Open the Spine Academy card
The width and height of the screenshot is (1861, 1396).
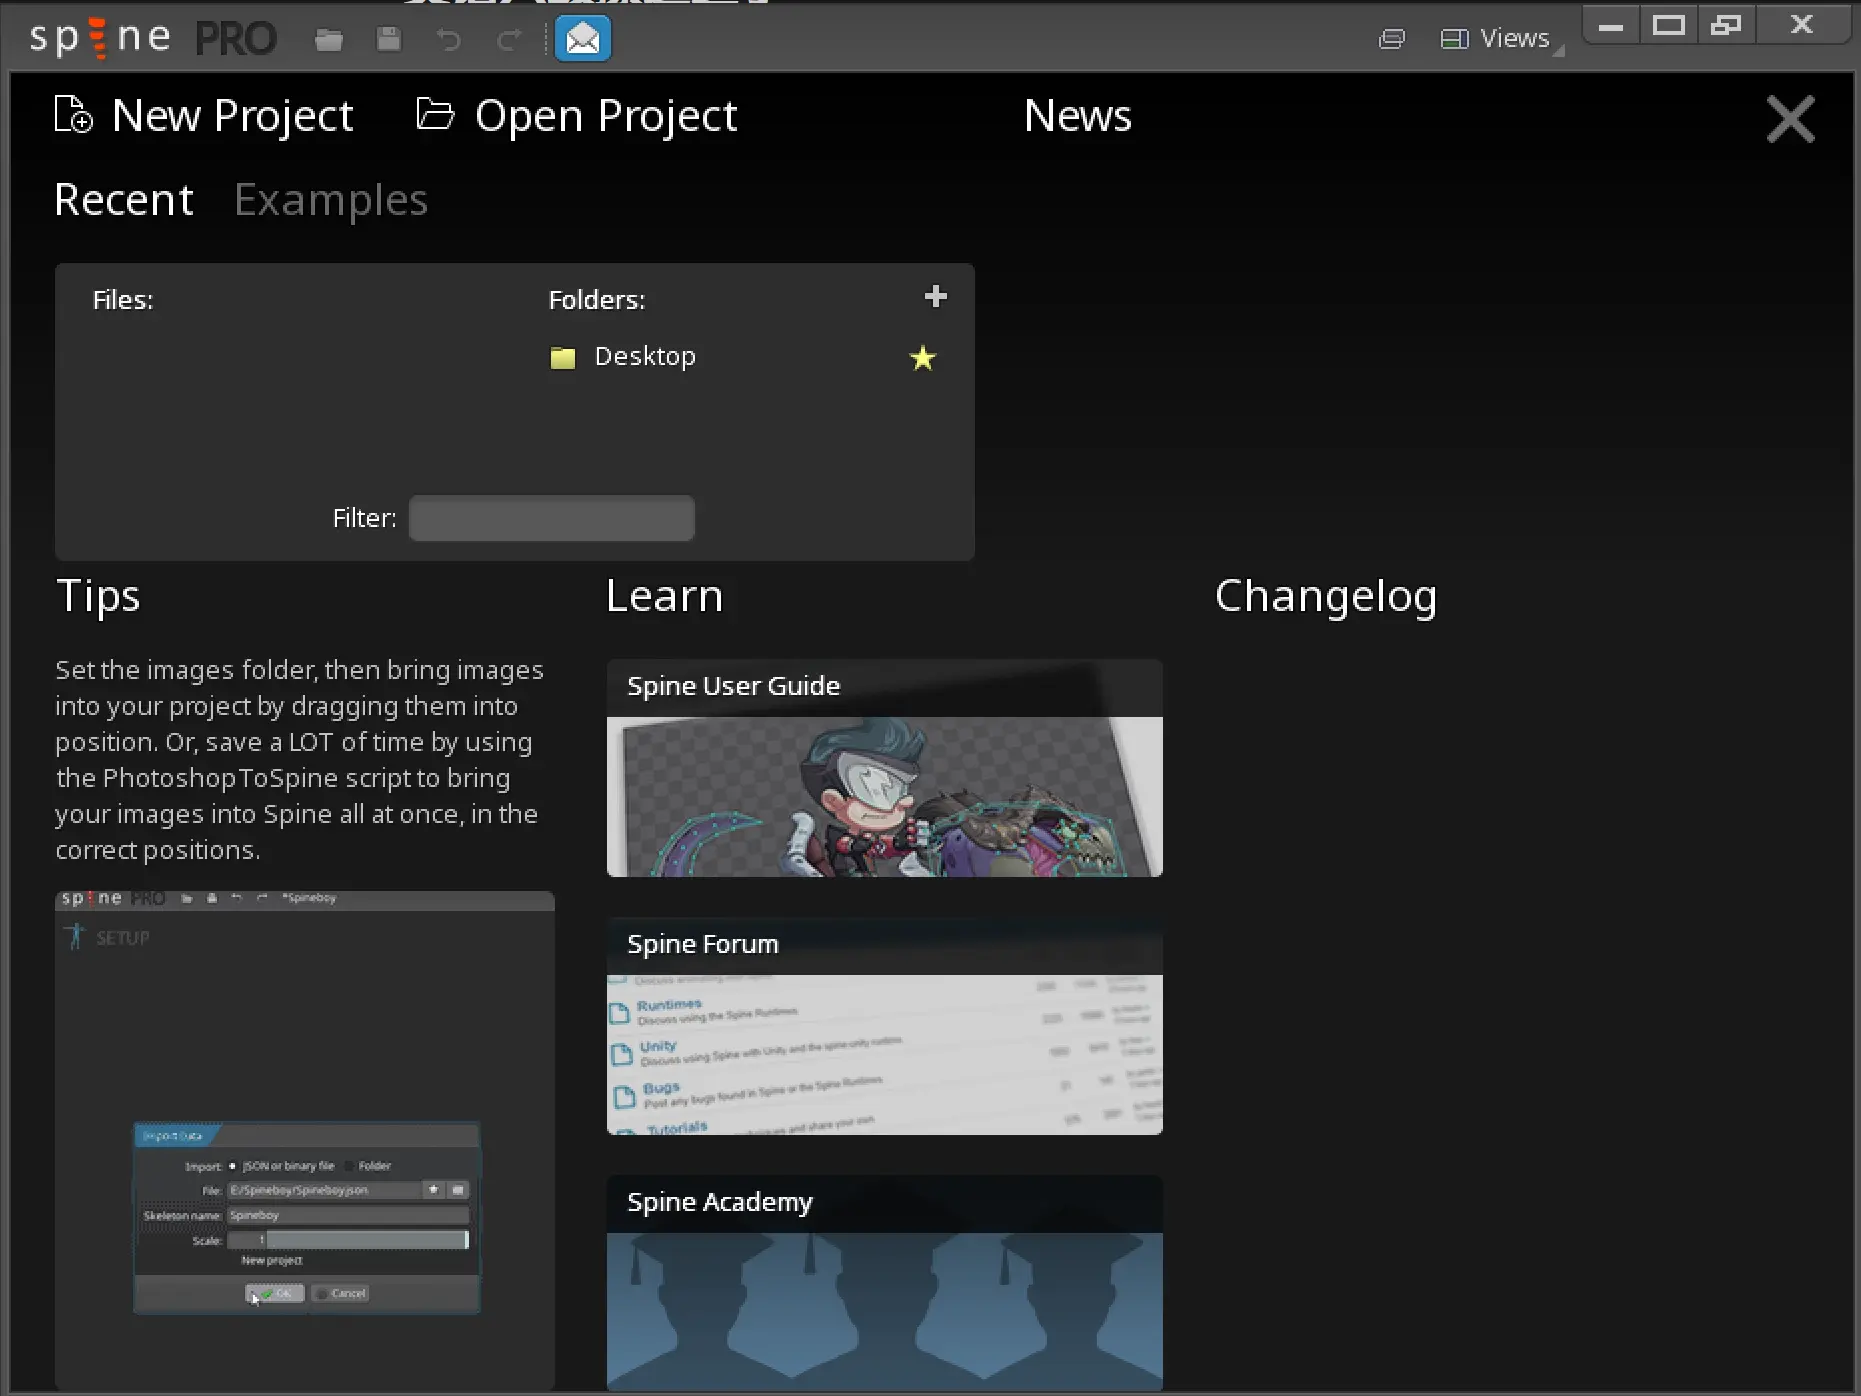coord(885,1284)
